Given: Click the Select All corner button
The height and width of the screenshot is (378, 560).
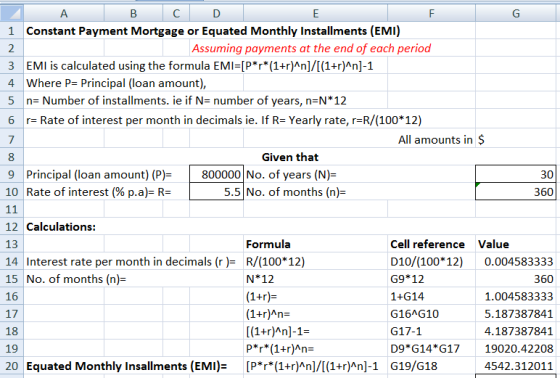Looking at the screenshot, I should [x=12, y=13].
